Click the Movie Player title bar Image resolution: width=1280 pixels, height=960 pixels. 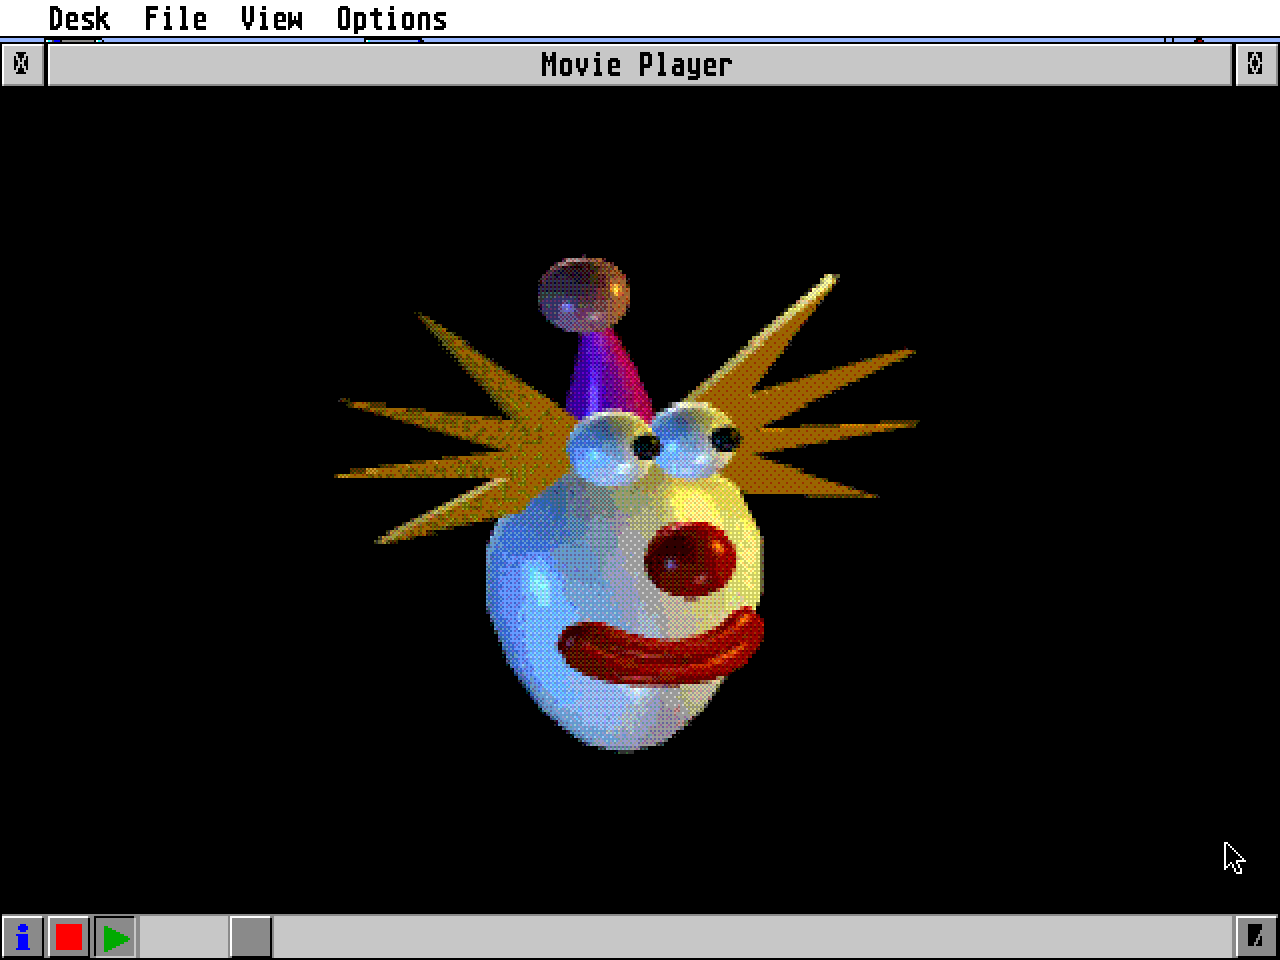tap(636, 64)
